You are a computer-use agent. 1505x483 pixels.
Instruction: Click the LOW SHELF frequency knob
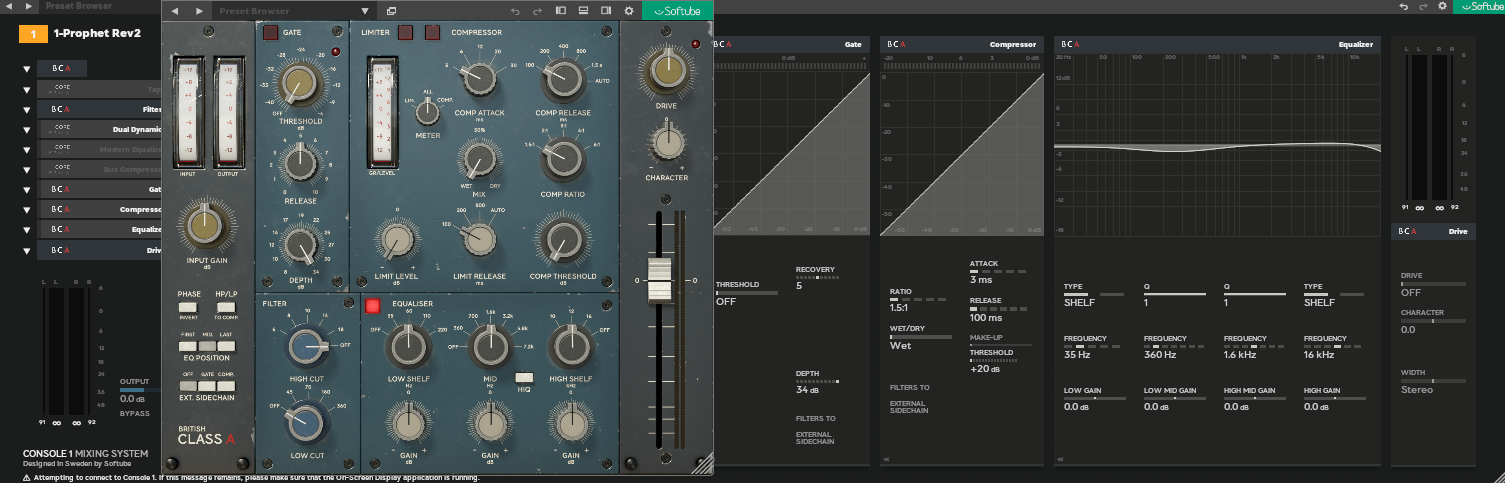coord(407,346)
